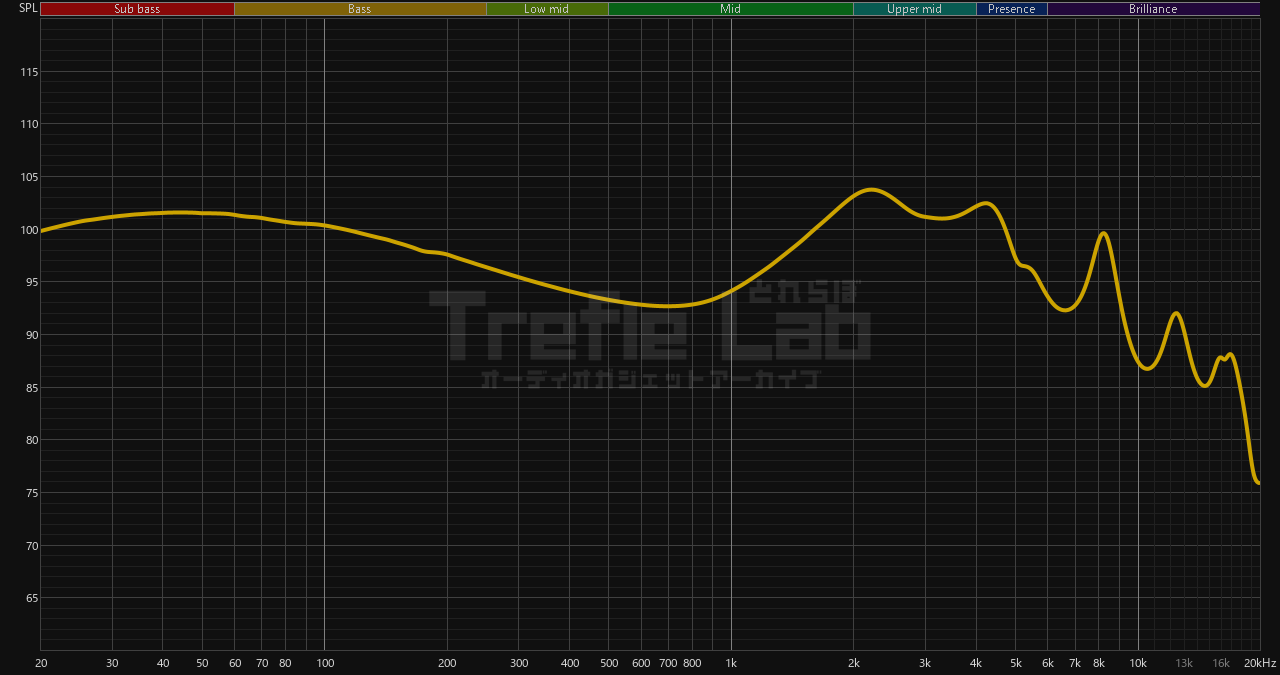Click the 110 dB axis value
This screenshot has height=675, width=1280.
point(28,125)
